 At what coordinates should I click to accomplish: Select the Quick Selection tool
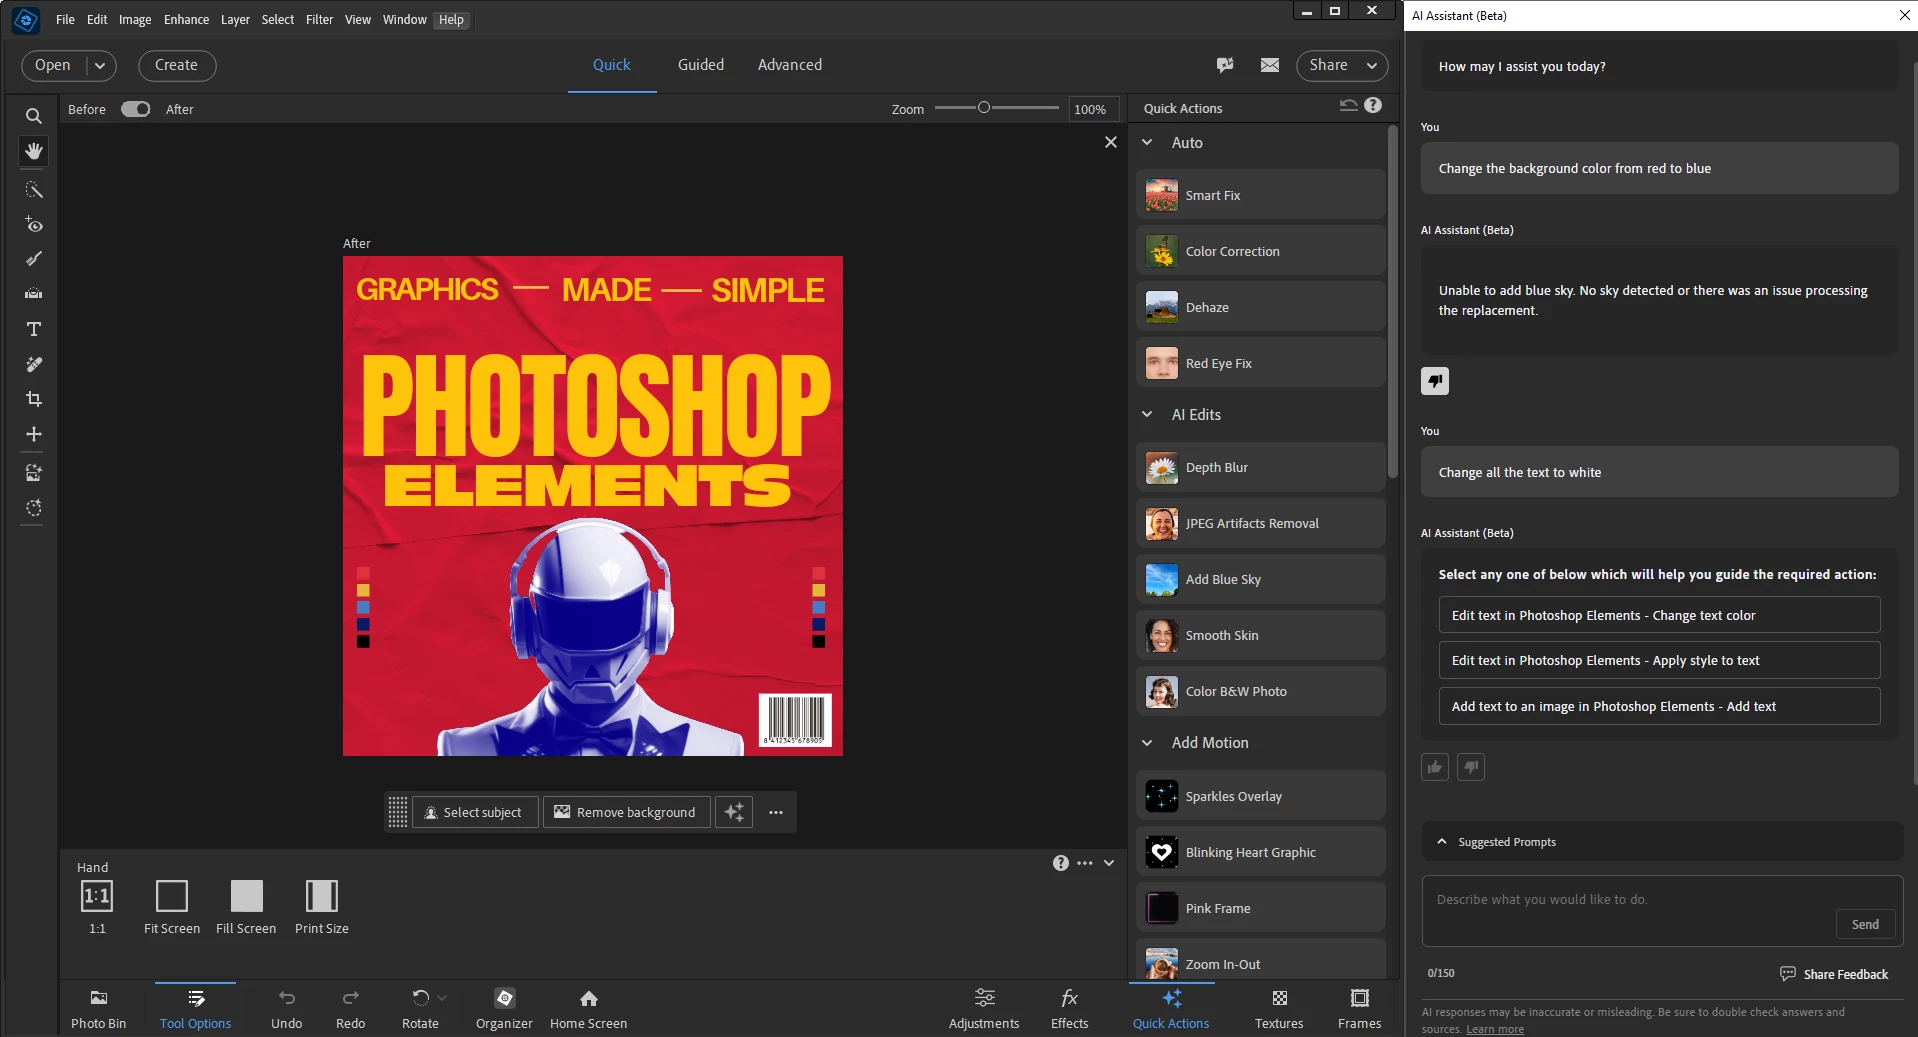(33, 190)
